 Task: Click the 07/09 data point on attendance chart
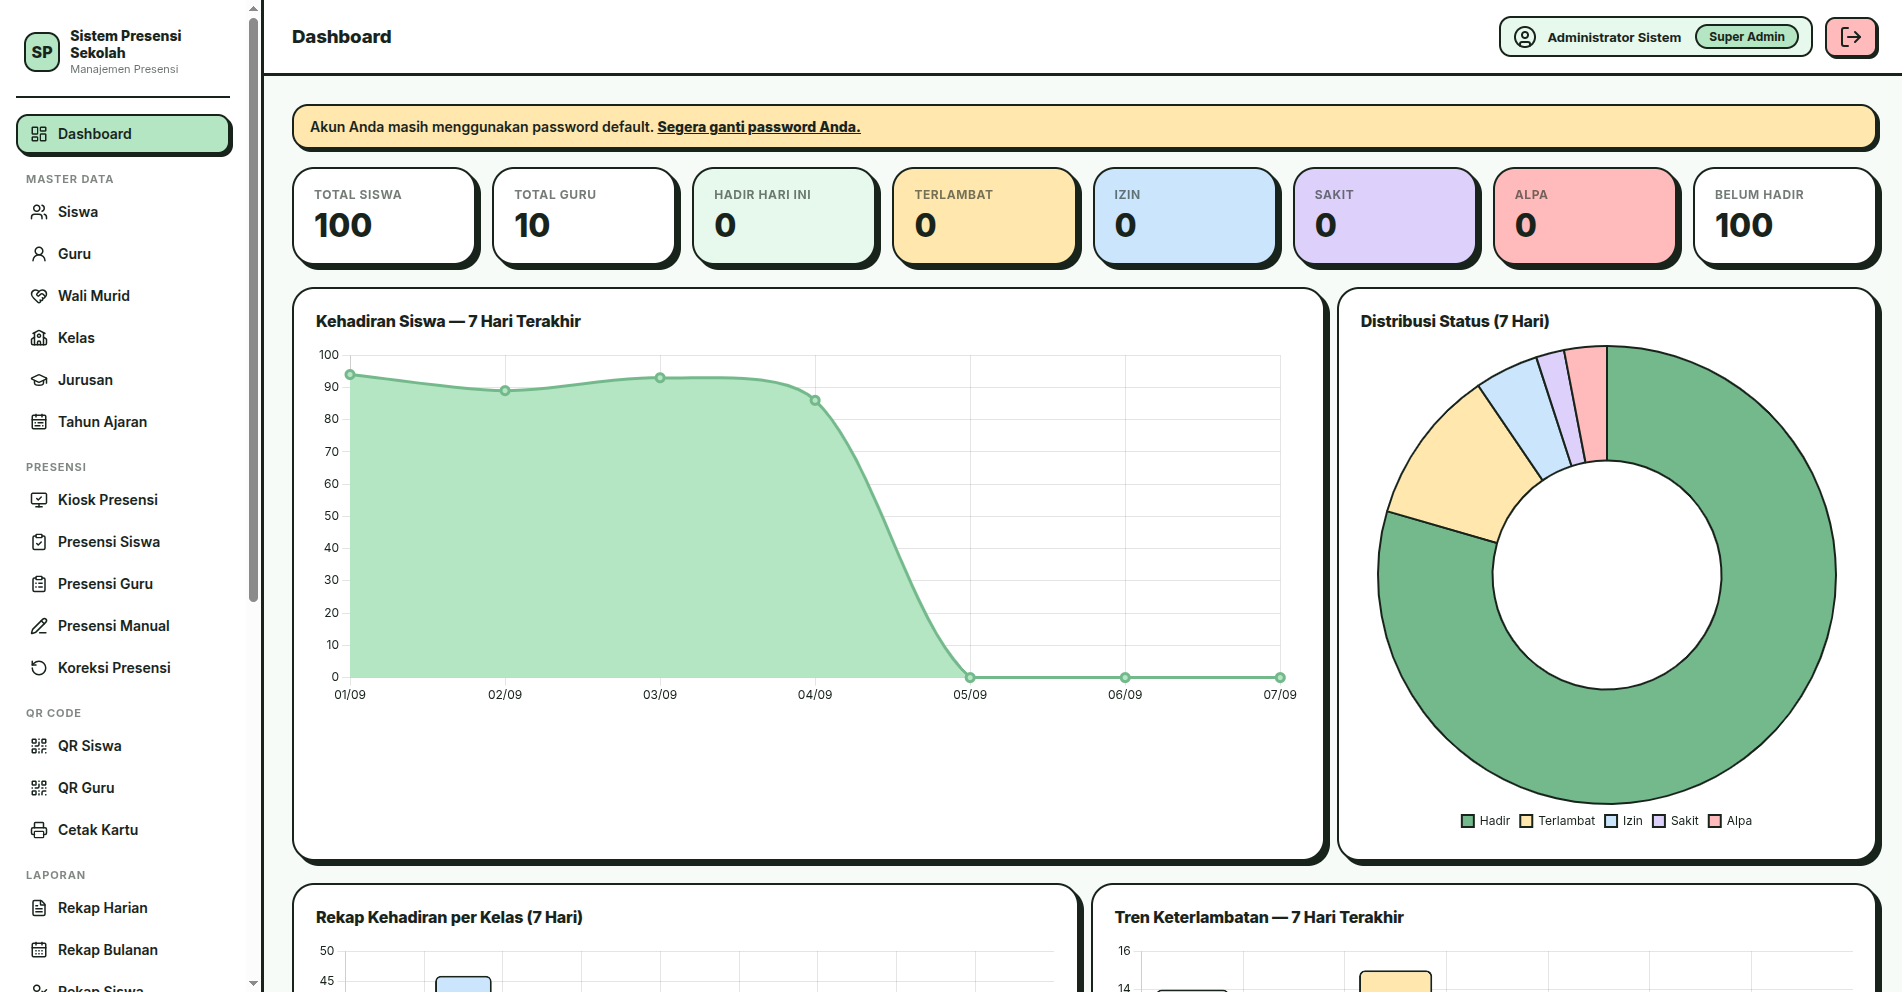(x=1280, y=678)
